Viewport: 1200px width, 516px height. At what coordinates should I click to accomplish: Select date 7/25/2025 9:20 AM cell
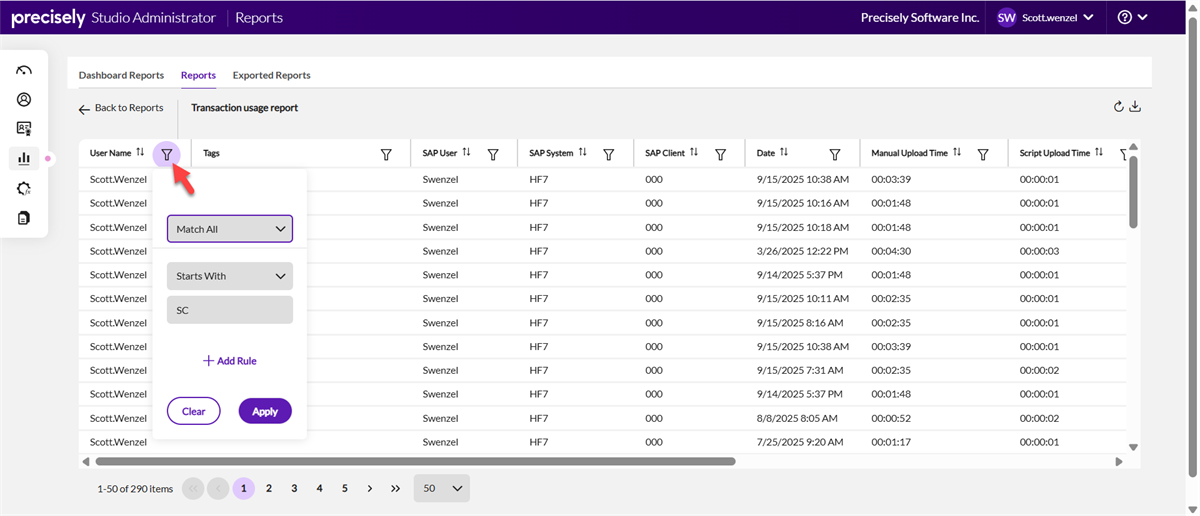point(799,442)
